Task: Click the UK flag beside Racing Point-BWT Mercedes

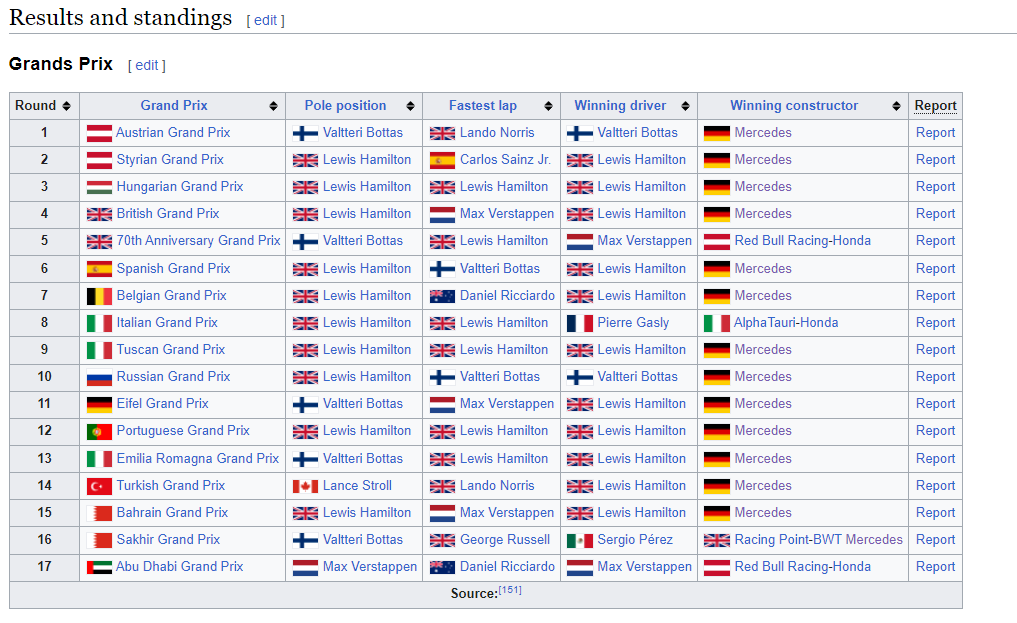Action: pyautogui.click(x=717, y=541)
